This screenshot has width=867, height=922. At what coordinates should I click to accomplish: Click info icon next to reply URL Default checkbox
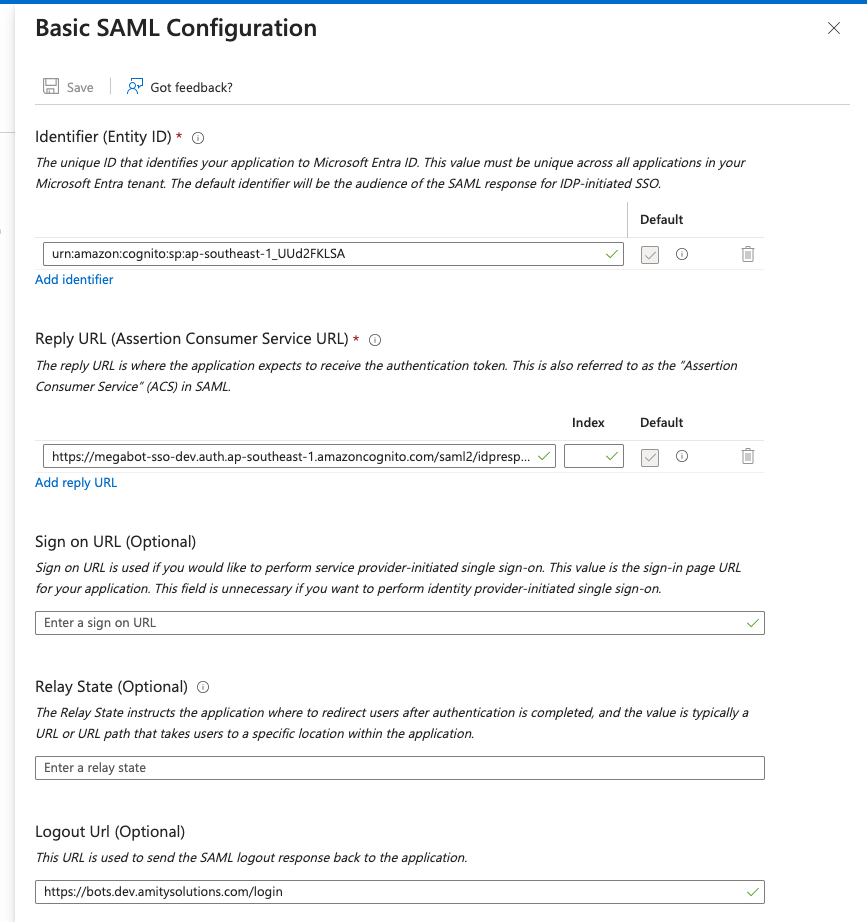(682, 456)
